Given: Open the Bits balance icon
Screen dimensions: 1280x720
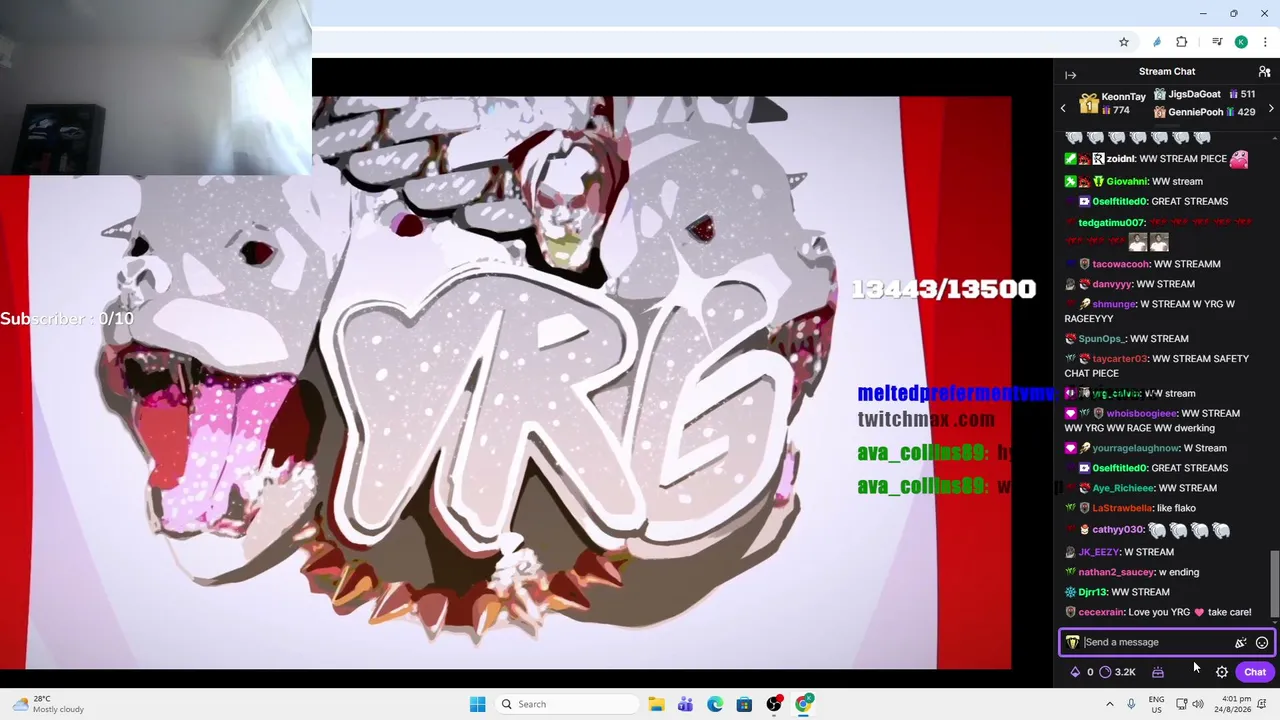Looking at the screenshot, I should tap(1075, 672).
